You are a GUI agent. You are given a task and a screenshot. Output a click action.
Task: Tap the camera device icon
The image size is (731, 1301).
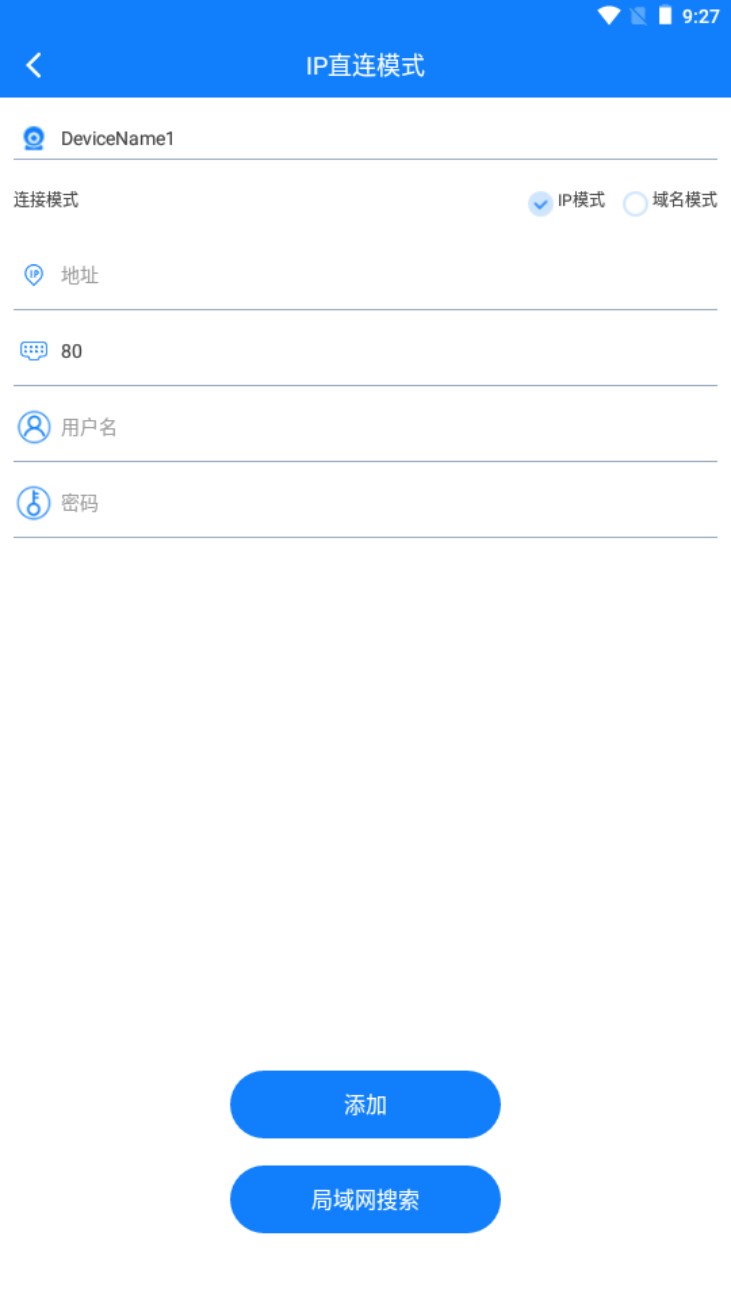[34, 138]
